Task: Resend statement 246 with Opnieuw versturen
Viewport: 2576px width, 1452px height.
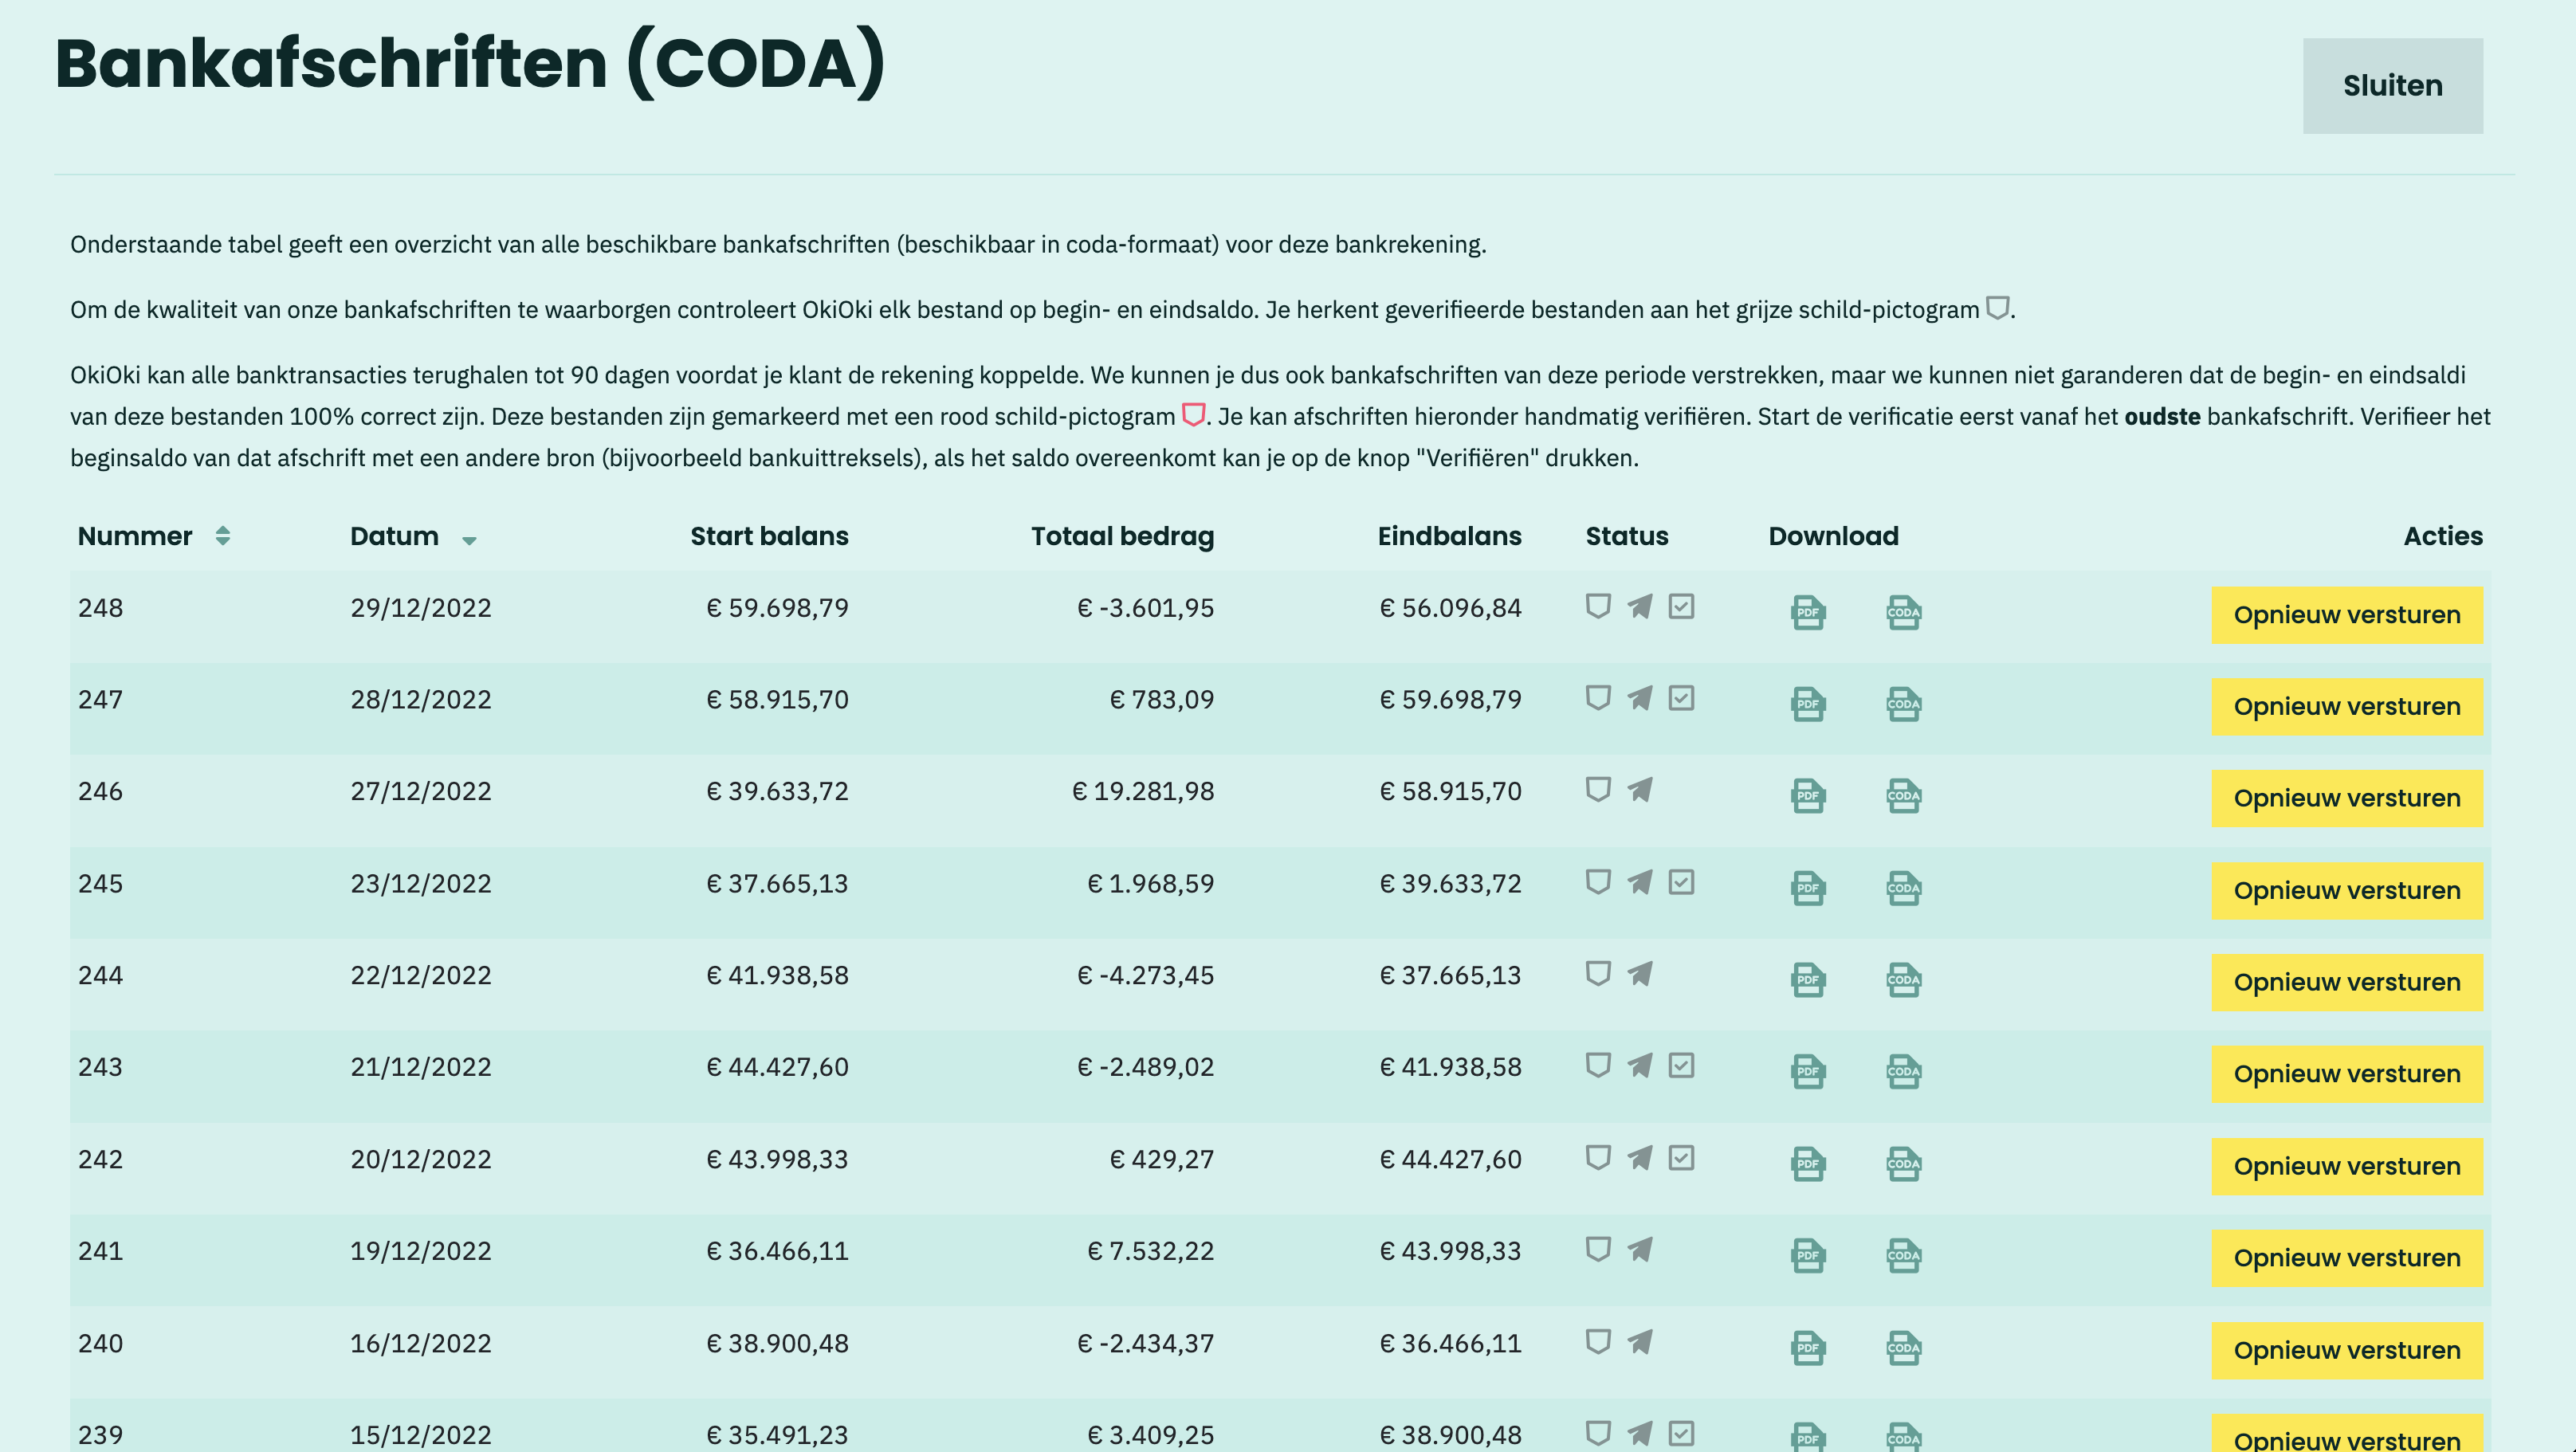Action: pos(2346,798)
